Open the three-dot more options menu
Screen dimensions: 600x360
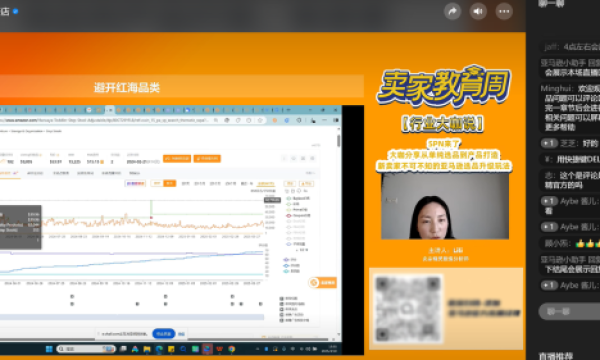click(504, 11)
